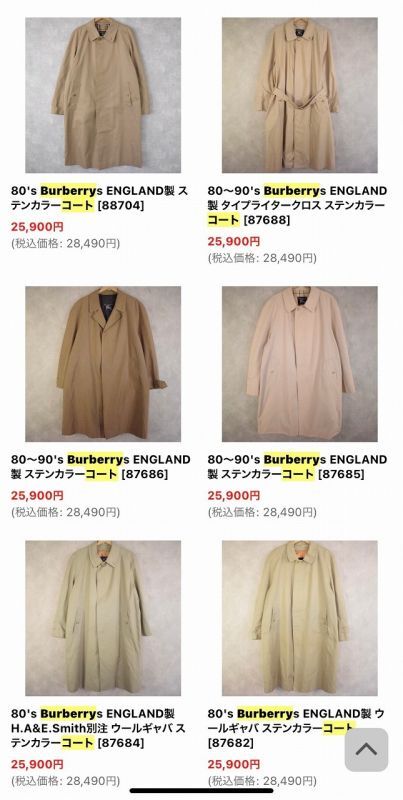
Task: Select the listing title ending [87686]
Action: (x=100, y=466)
